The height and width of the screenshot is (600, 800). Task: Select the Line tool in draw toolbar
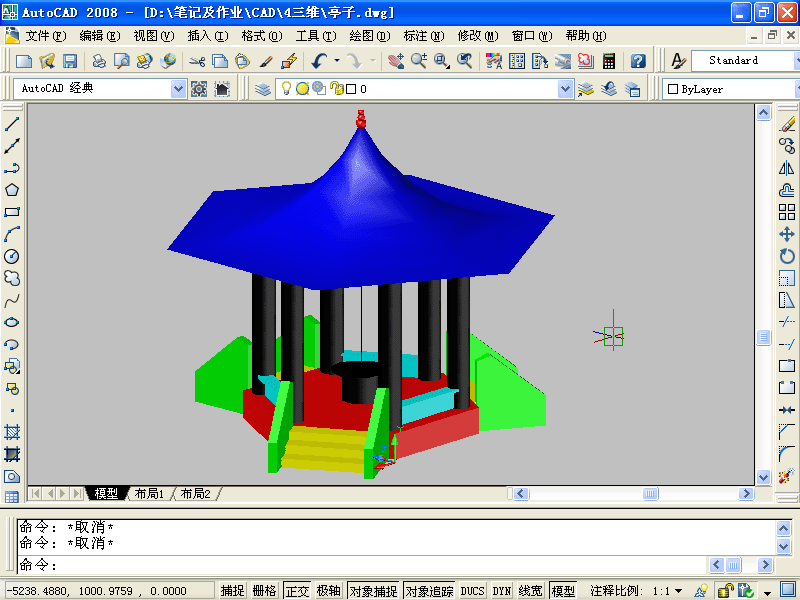click(x=12, y=125)
